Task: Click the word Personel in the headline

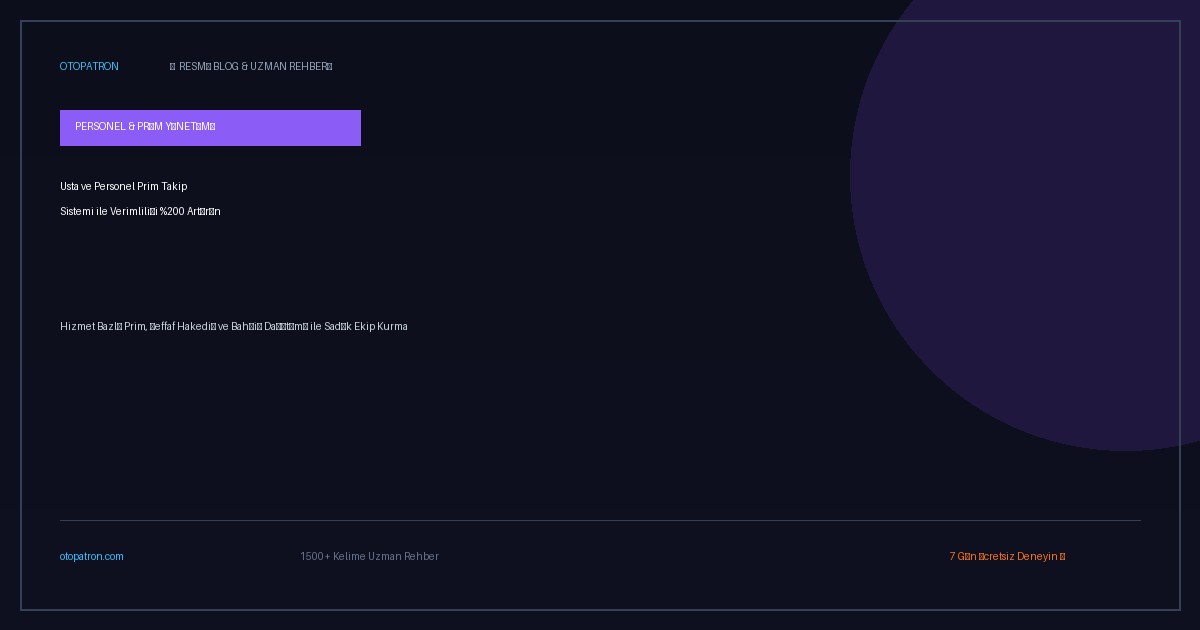Action: [114, 187]
